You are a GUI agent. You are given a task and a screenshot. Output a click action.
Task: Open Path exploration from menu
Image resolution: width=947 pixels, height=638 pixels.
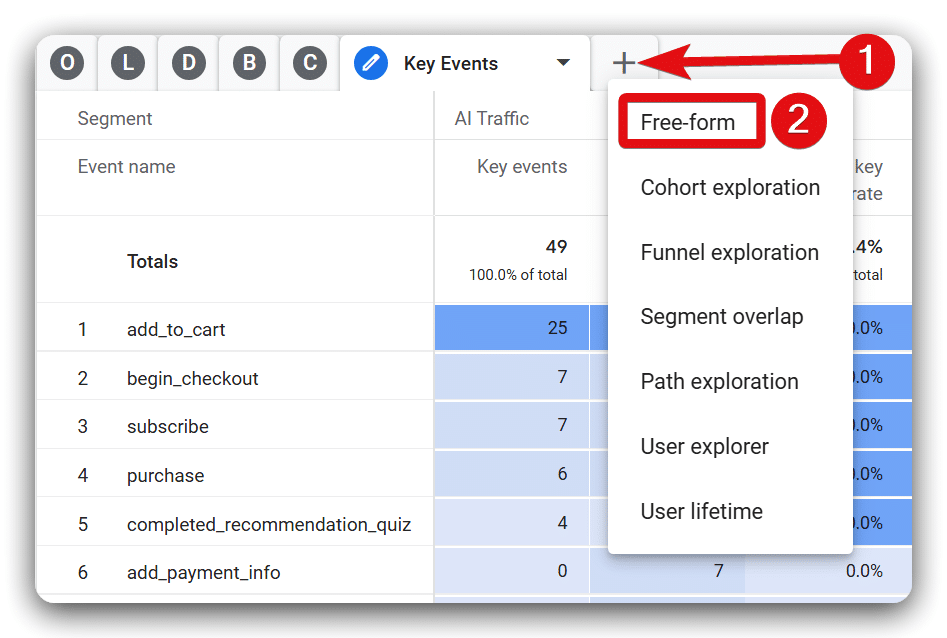(719, 382)
